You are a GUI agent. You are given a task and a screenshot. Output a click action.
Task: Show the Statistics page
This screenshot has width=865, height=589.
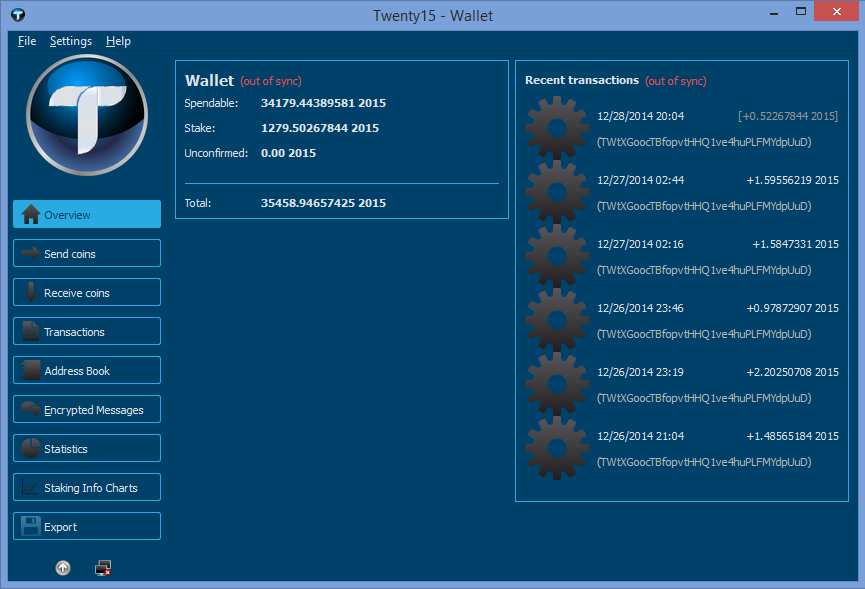(87, 448)
